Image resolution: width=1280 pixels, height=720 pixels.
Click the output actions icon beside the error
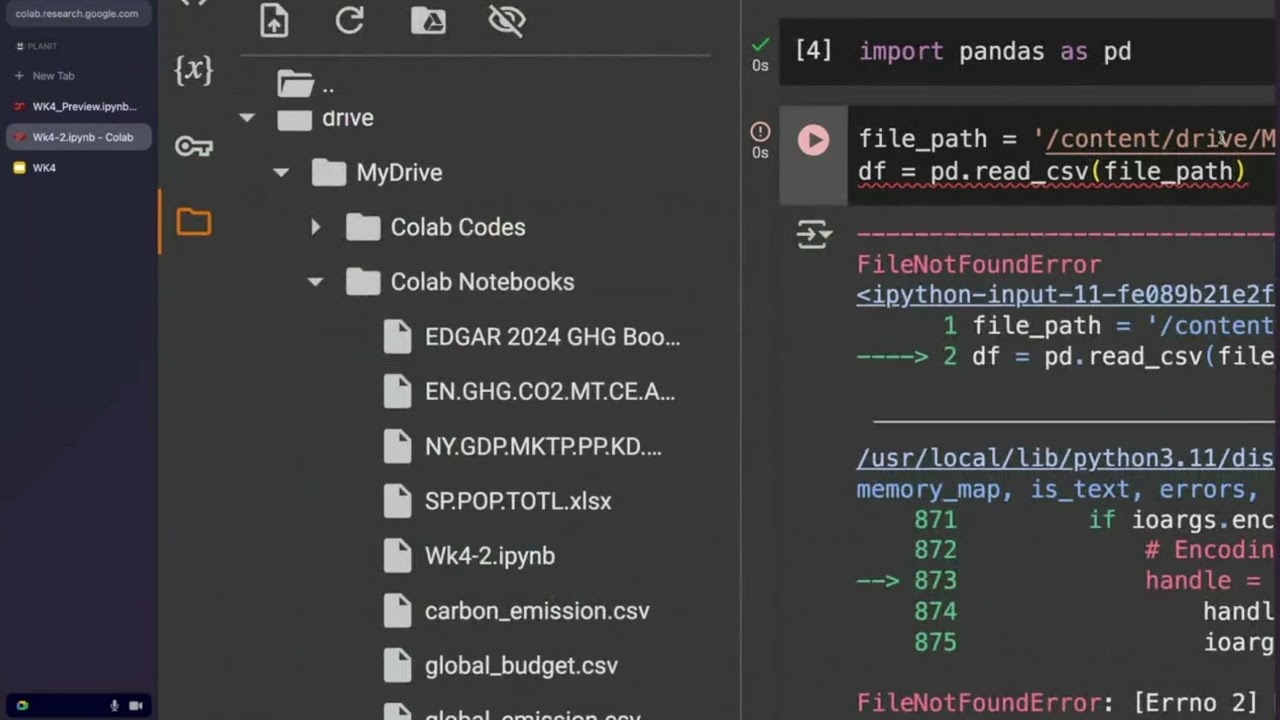[x=814, y=235]
